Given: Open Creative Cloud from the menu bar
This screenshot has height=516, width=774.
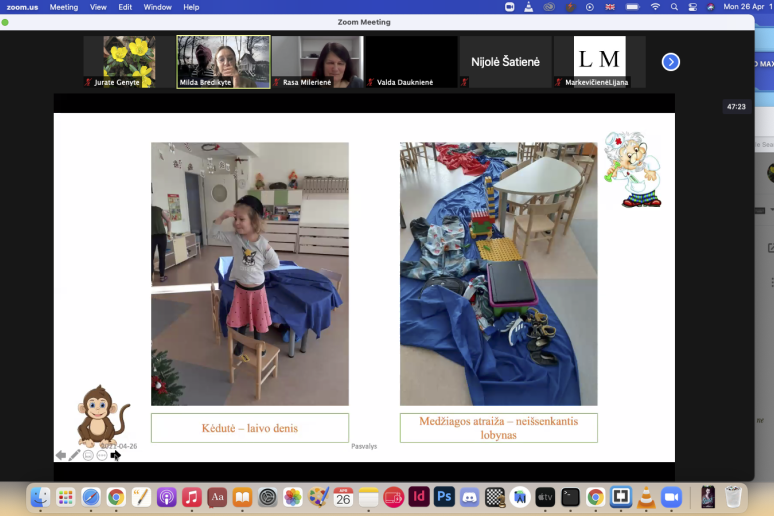Looking at the screenshot, I should pyautogui.click(x=549, y=7).
